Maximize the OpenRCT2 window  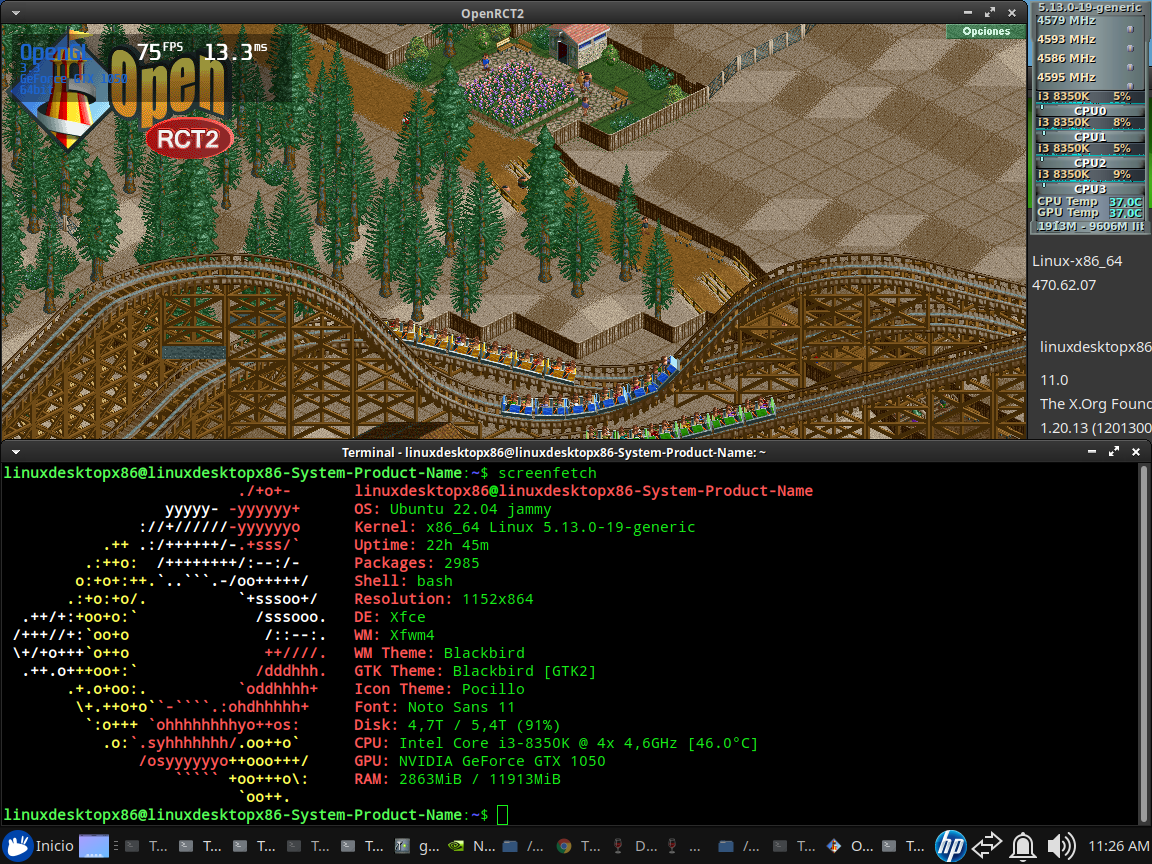[x=990, y=12]
